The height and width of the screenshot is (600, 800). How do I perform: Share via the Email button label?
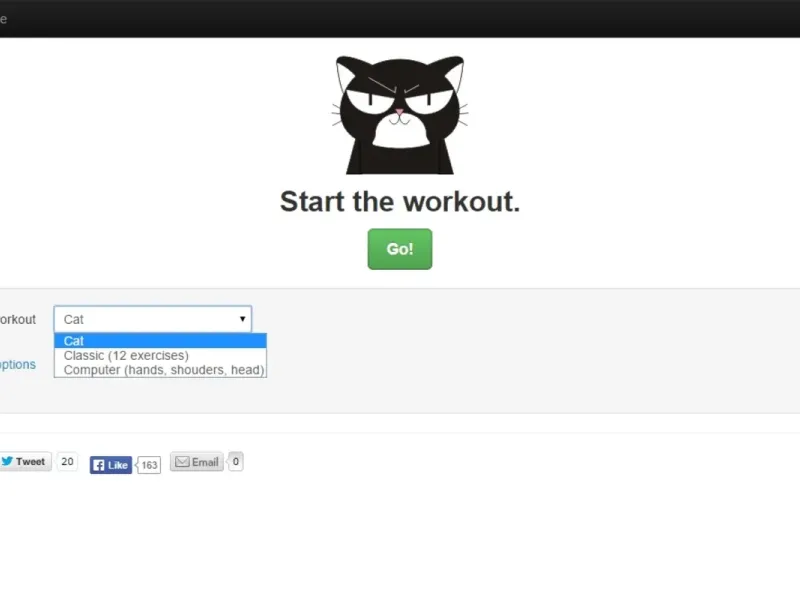[x=205, y=462]
